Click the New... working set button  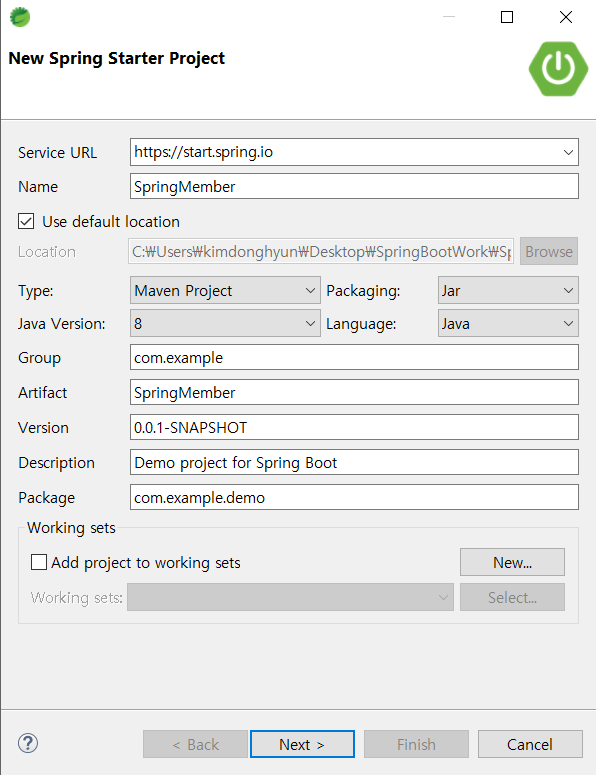(x=512, y=562)
